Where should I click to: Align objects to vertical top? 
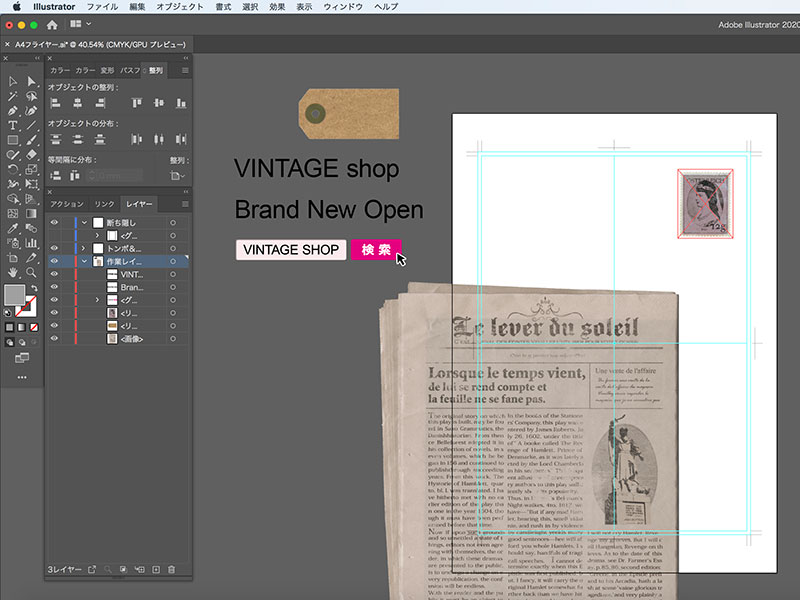point(137,103)
